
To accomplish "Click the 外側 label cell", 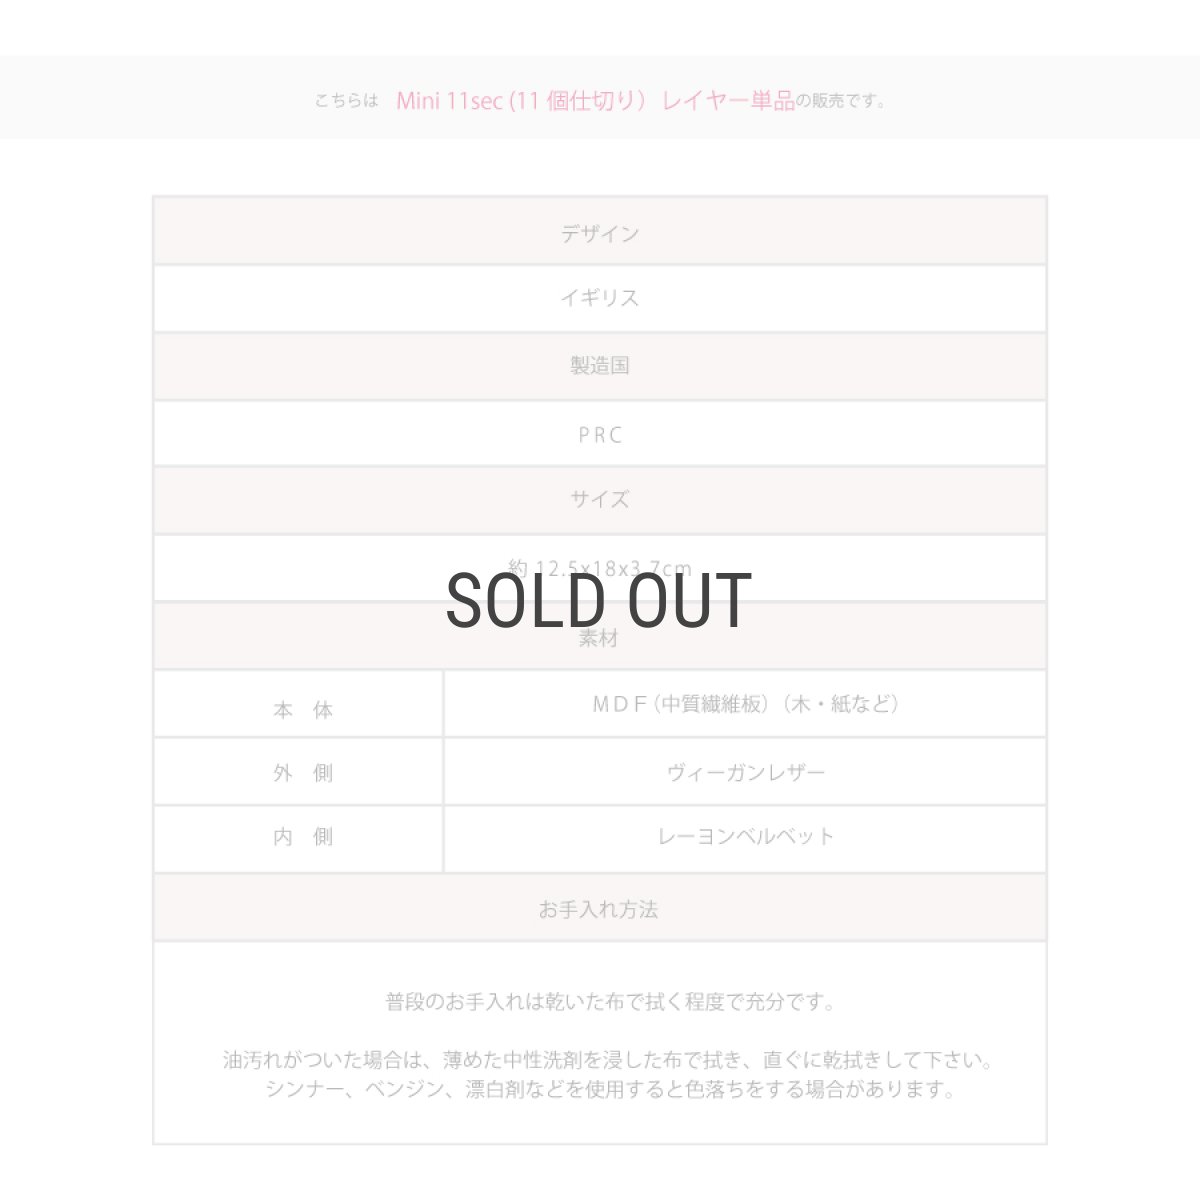I will click(x=302, y=773).
